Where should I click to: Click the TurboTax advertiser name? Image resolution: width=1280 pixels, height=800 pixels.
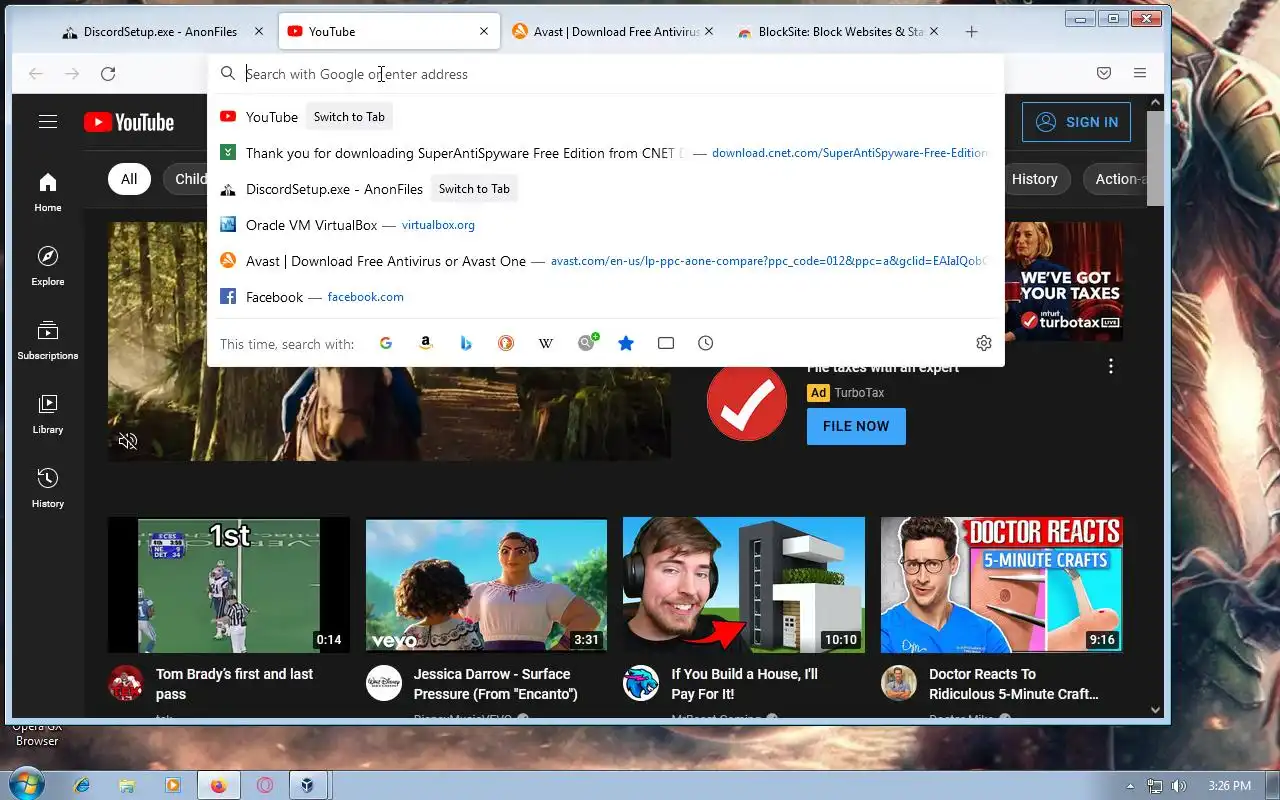860,393
